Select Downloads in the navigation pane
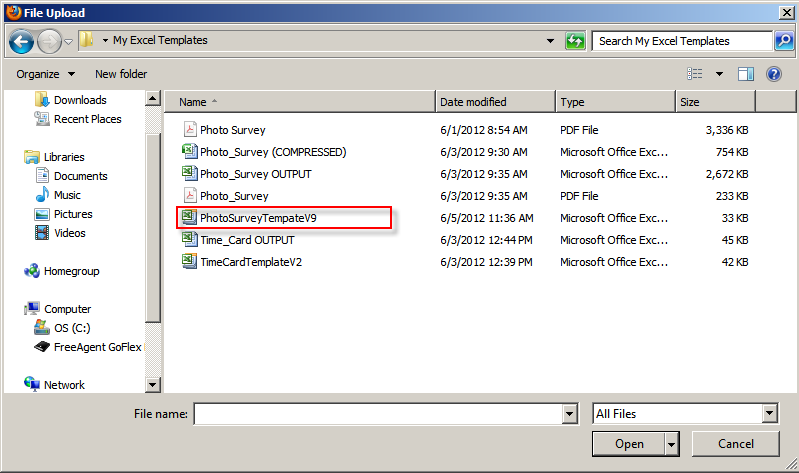Image resolution: width=799 pixels, height=473 pixels. 70,100
